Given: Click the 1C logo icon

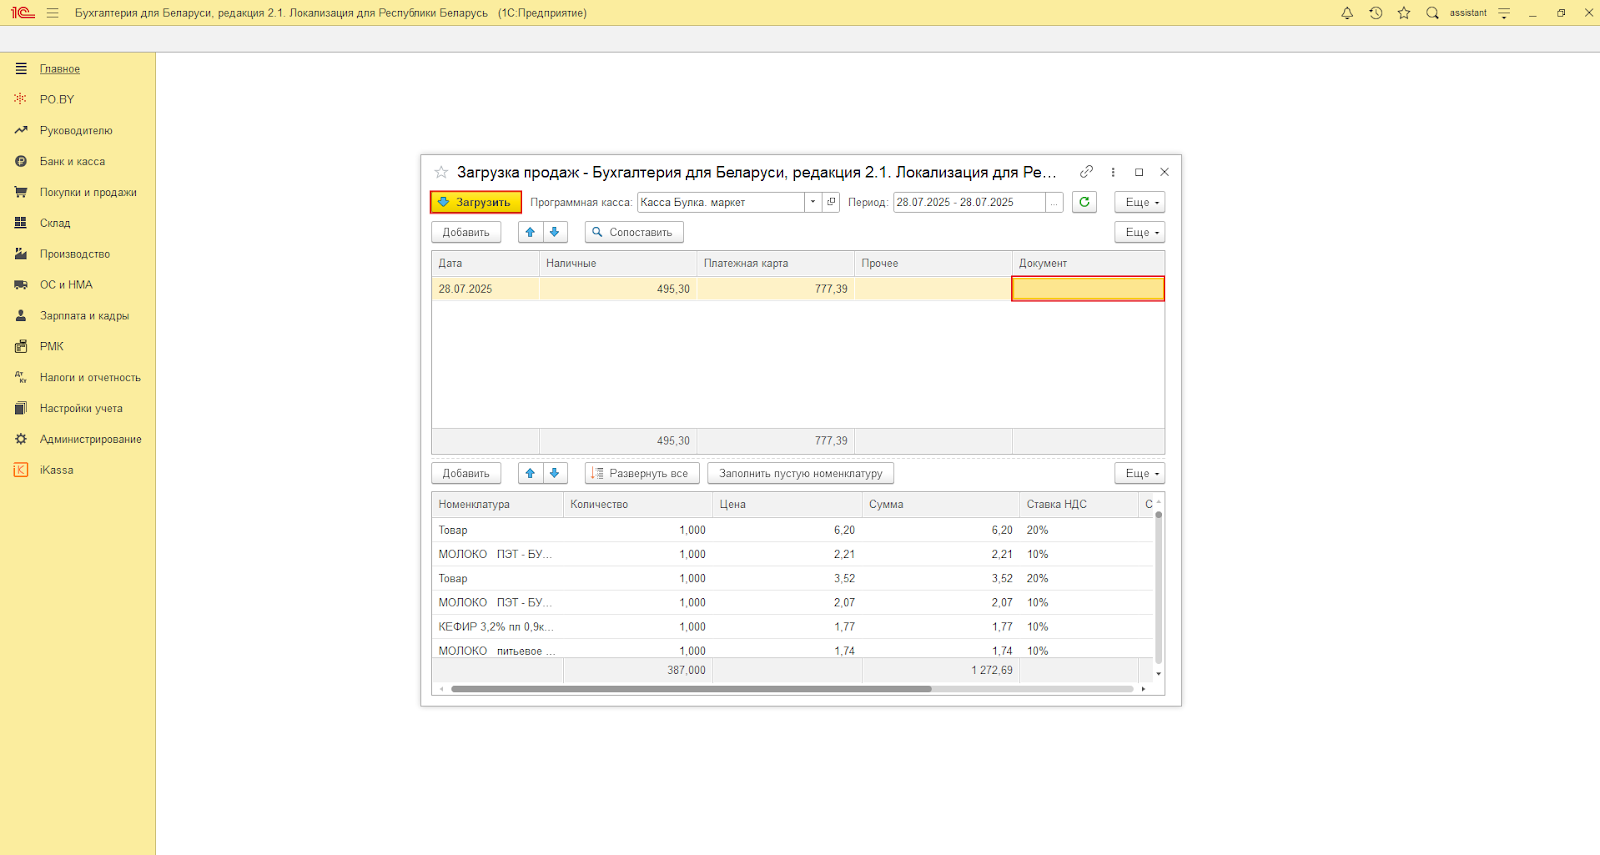Looking at the screenshot, I should pyautogui.click(x=22, y=13).
